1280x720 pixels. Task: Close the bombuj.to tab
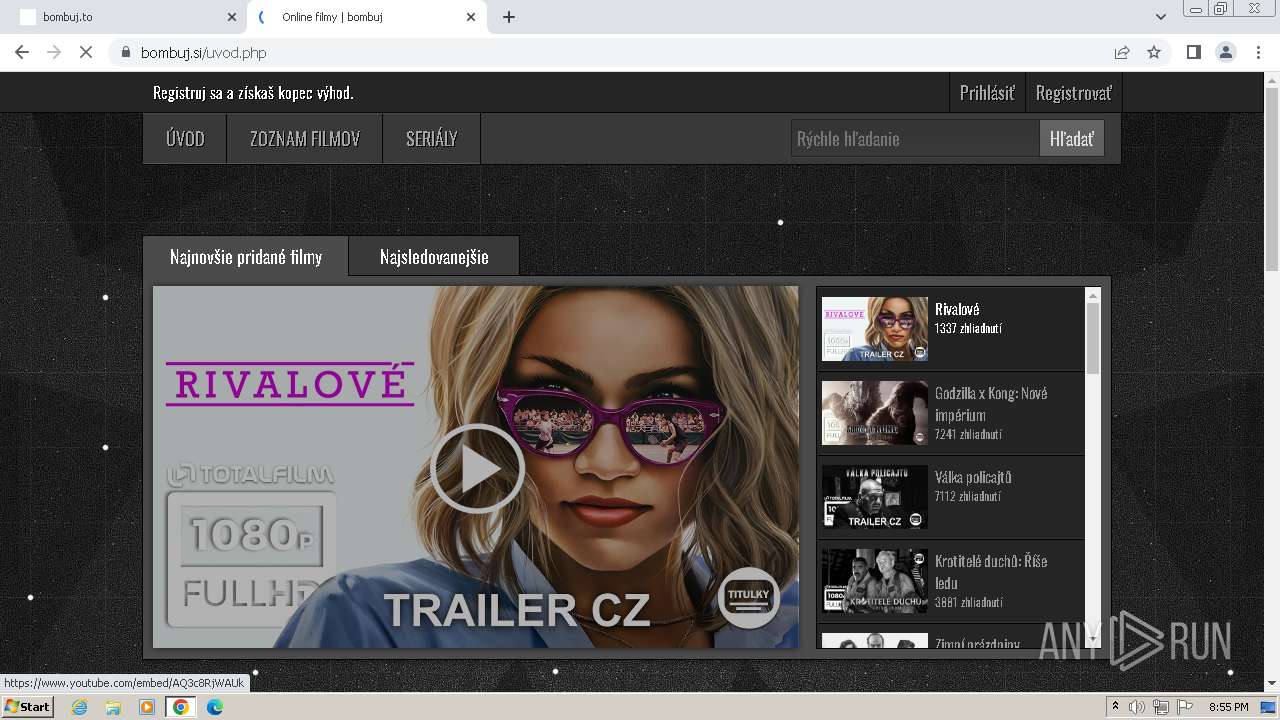coord(232,17)
